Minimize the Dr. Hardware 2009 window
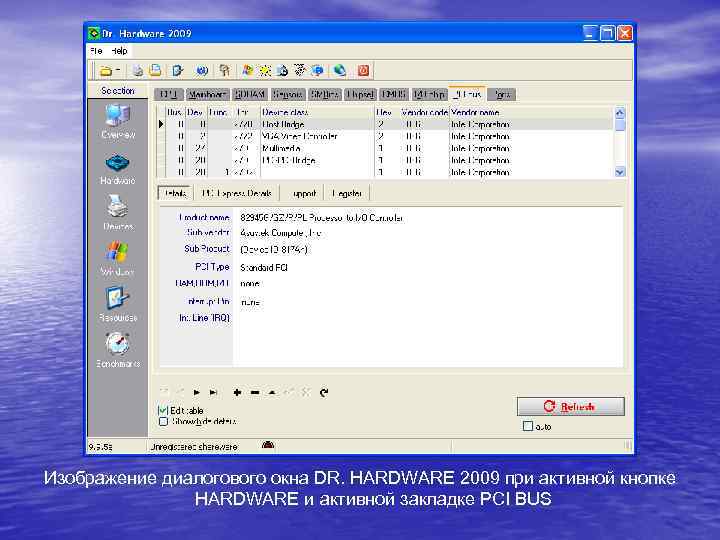 click(591, 33)
